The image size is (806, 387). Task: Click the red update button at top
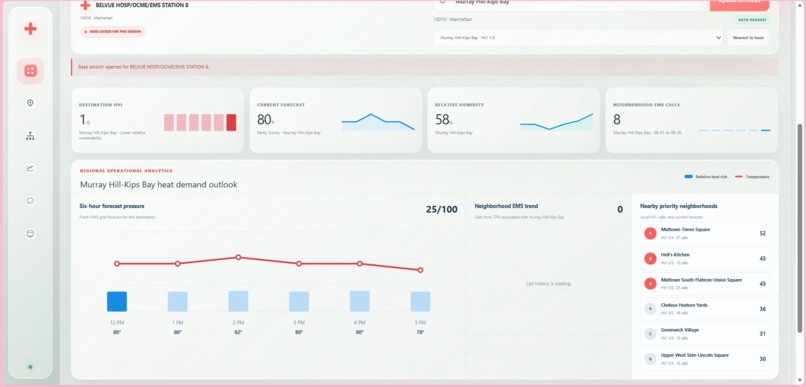click(739, 4)
